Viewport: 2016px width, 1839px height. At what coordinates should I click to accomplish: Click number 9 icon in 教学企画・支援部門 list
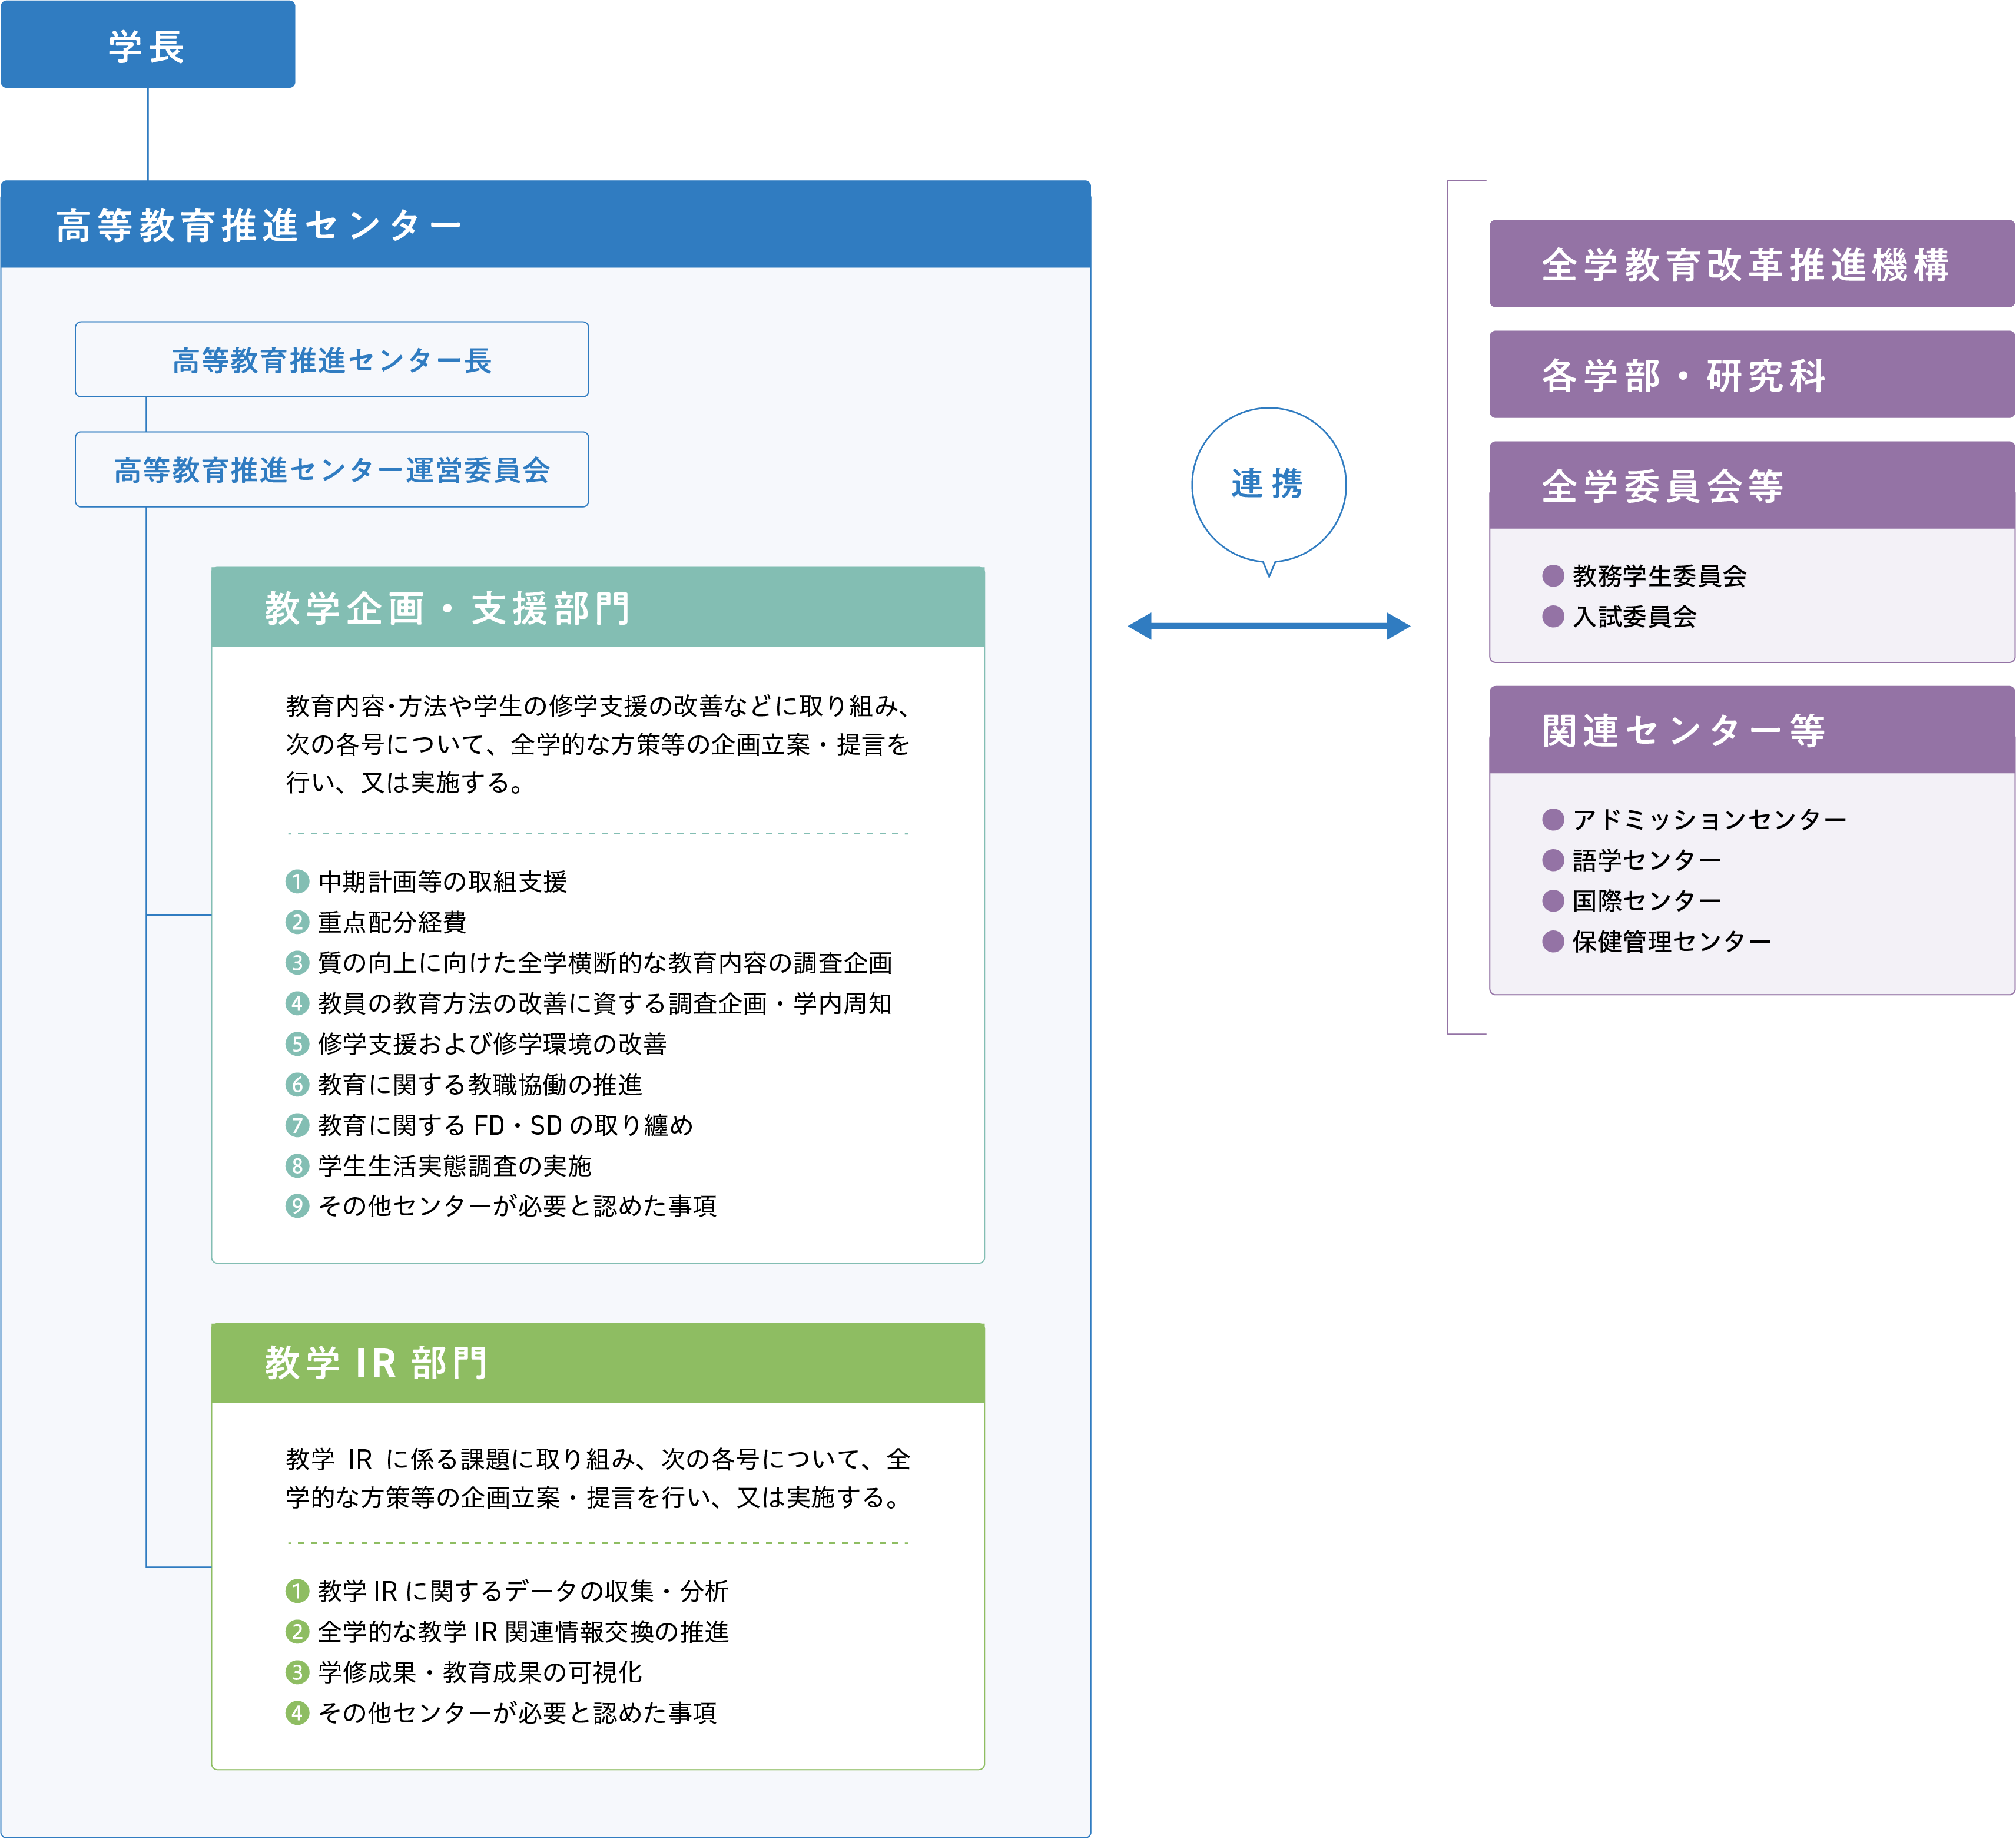pos(297,1206)
